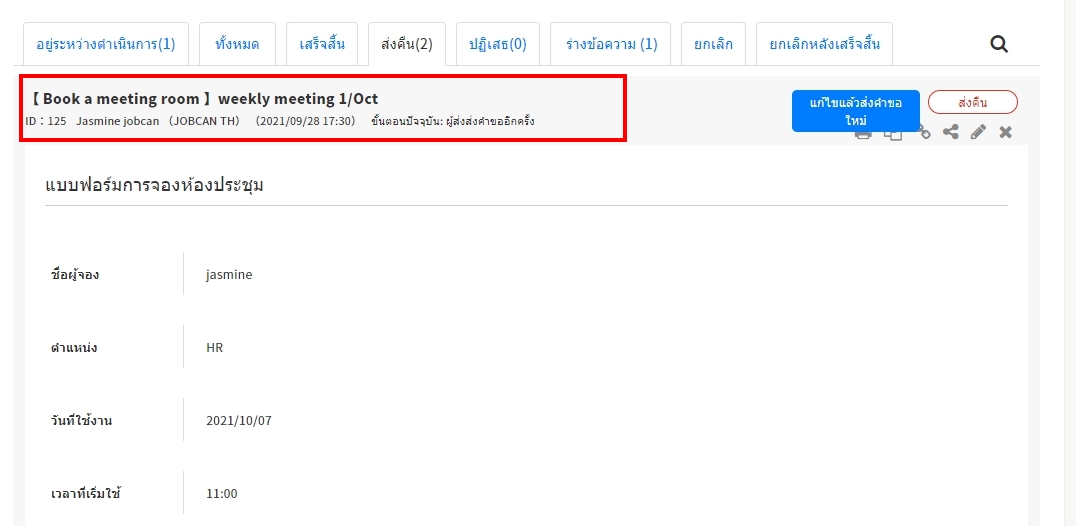Click the chain link icon
Screen dimensions: 1076x526
coord(924,133)
